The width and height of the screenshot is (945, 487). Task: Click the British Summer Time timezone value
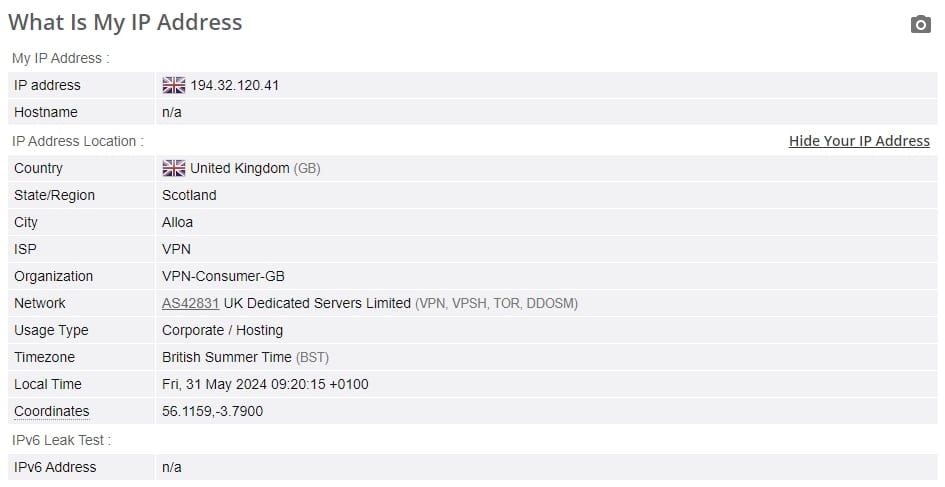tap(227, 357)
